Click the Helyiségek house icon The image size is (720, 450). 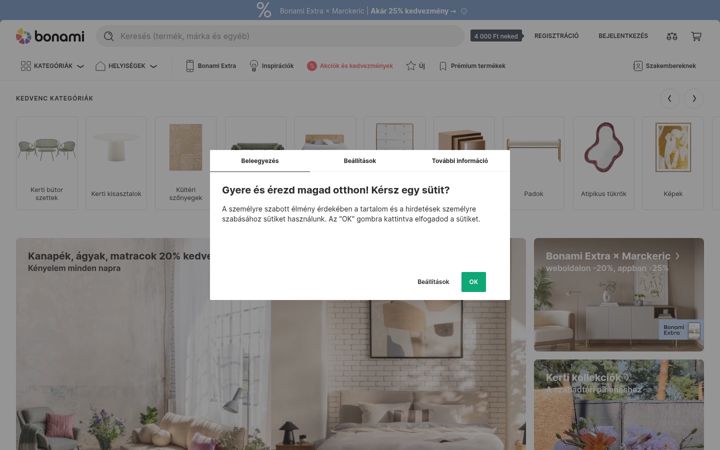100,66
